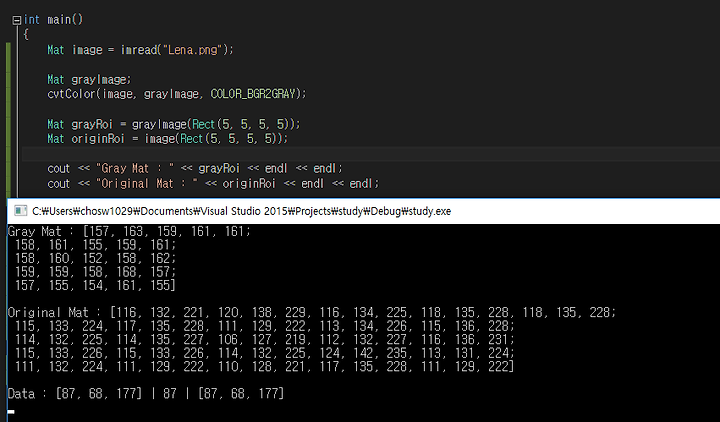Click the study.exe console title path
720x422 pixels.
coord(242,211)
